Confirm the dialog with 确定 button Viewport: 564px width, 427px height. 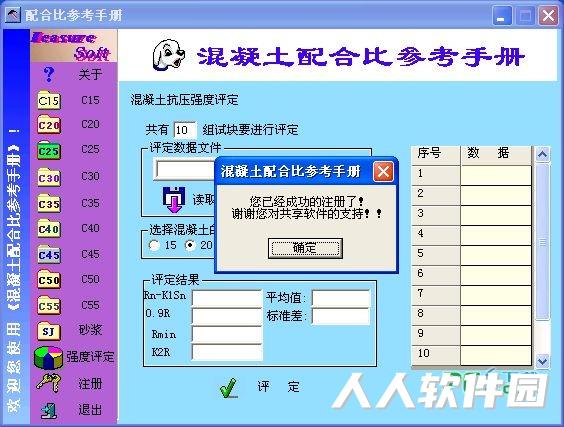pyautogui.click(x=305, y=248)
